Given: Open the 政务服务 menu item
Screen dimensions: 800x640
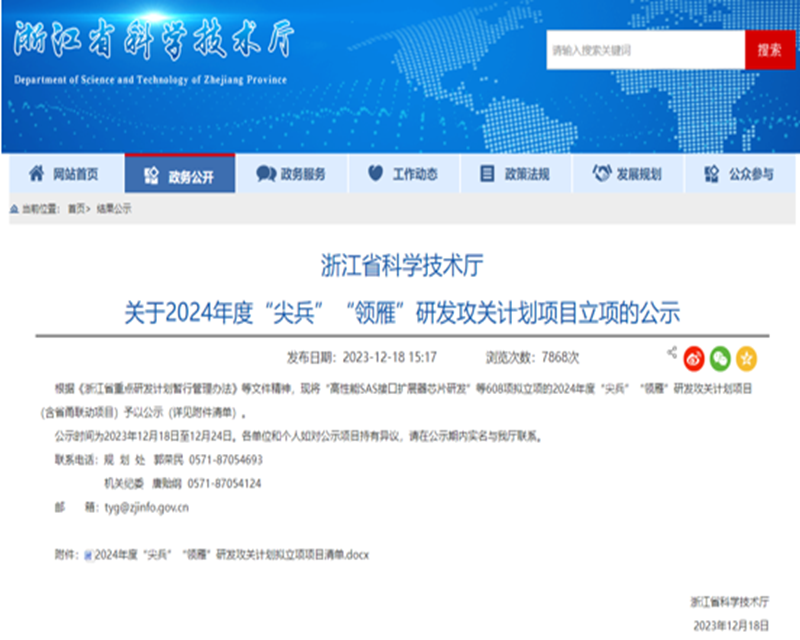Looking at the screenshot, I should [x=292, y=174].
